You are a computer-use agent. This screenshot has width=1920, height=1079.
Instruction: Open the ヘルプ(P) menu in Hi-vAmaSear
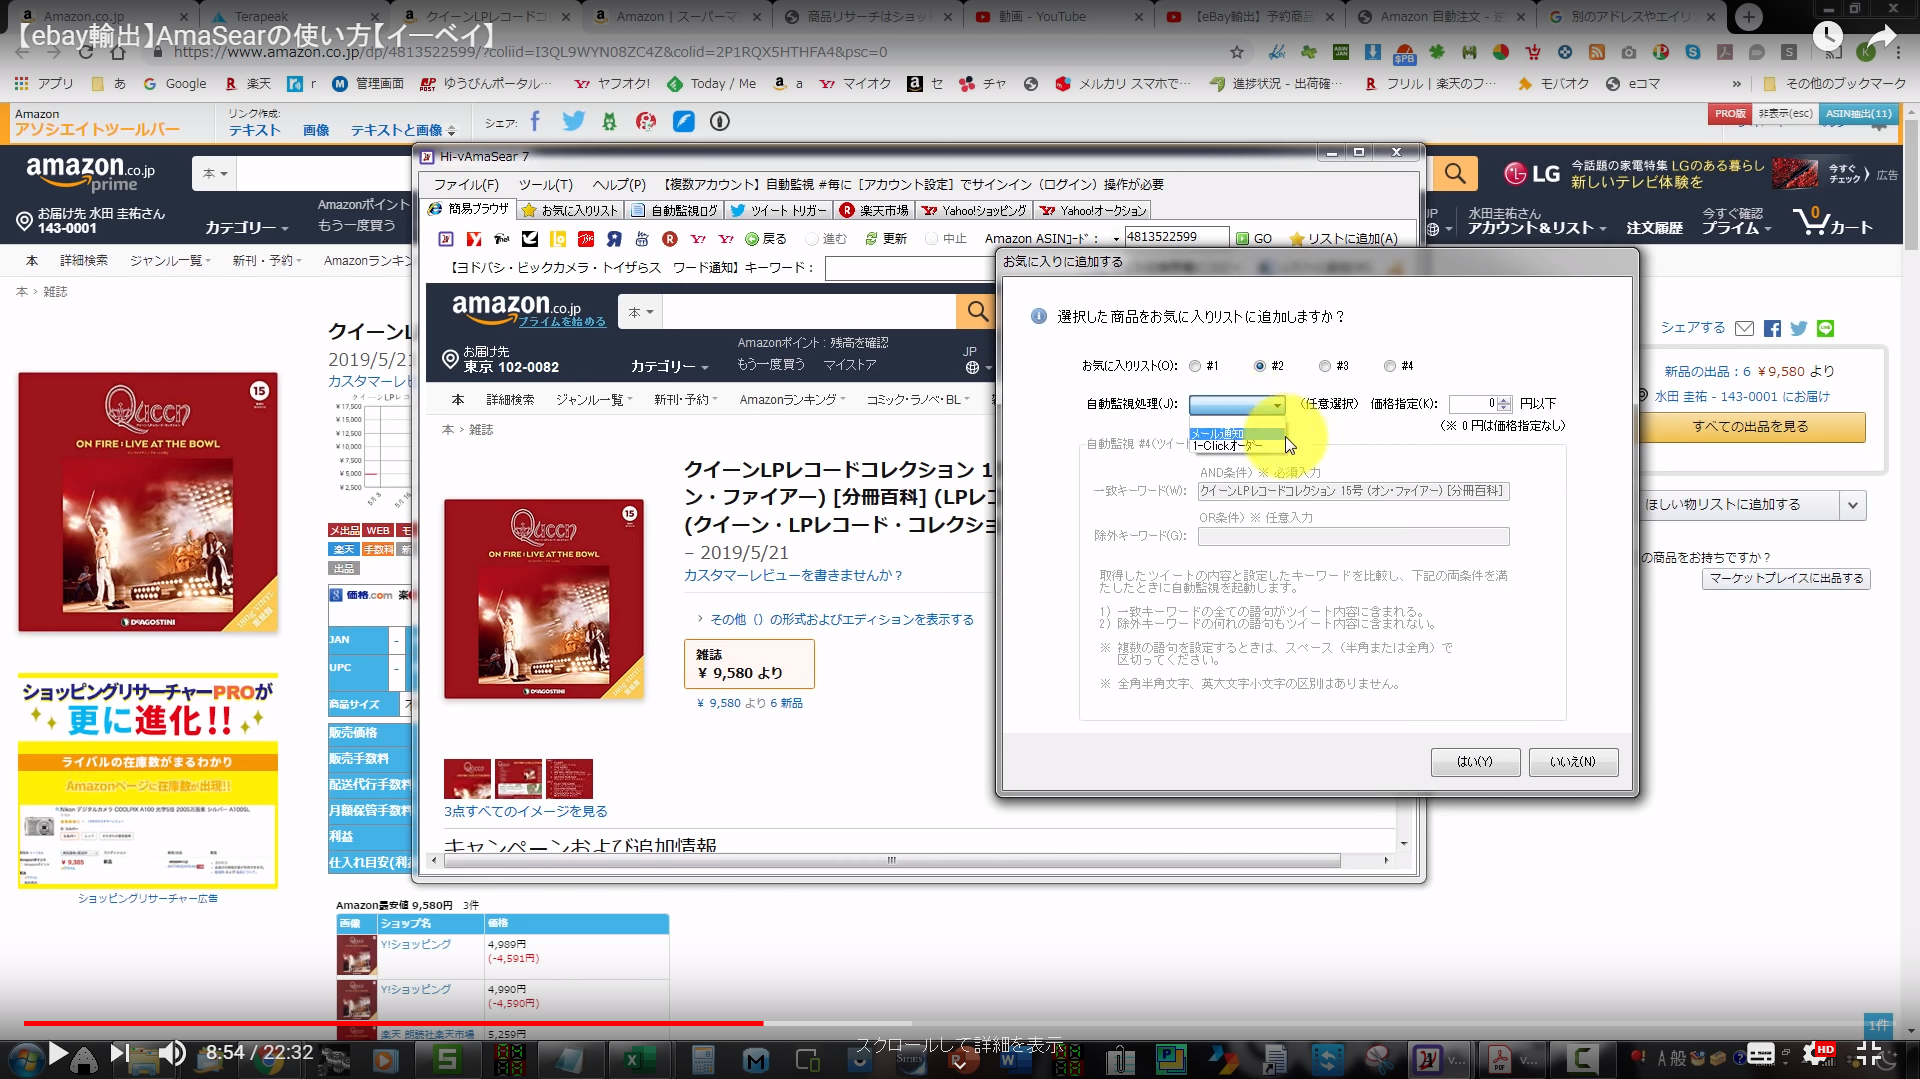click(619, 184)
